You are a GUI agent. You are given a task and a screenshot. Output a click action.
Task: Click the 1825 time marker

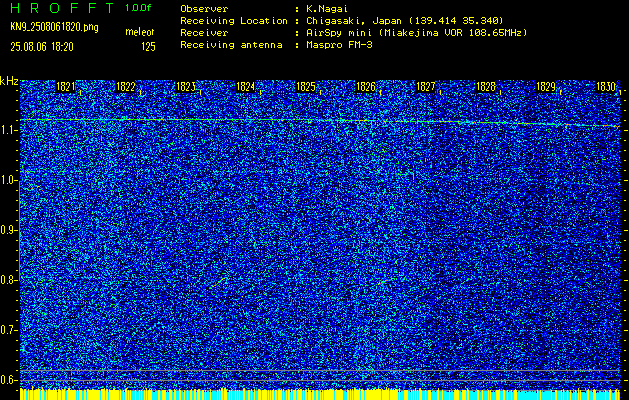point(306,87)
